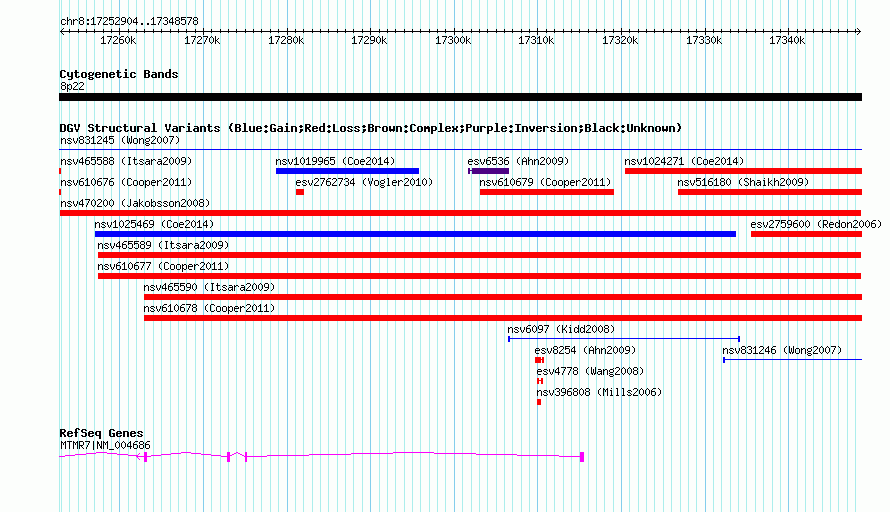Click the 17300k ruler tick label
890x512 pixels.
[x=453, y=40]
